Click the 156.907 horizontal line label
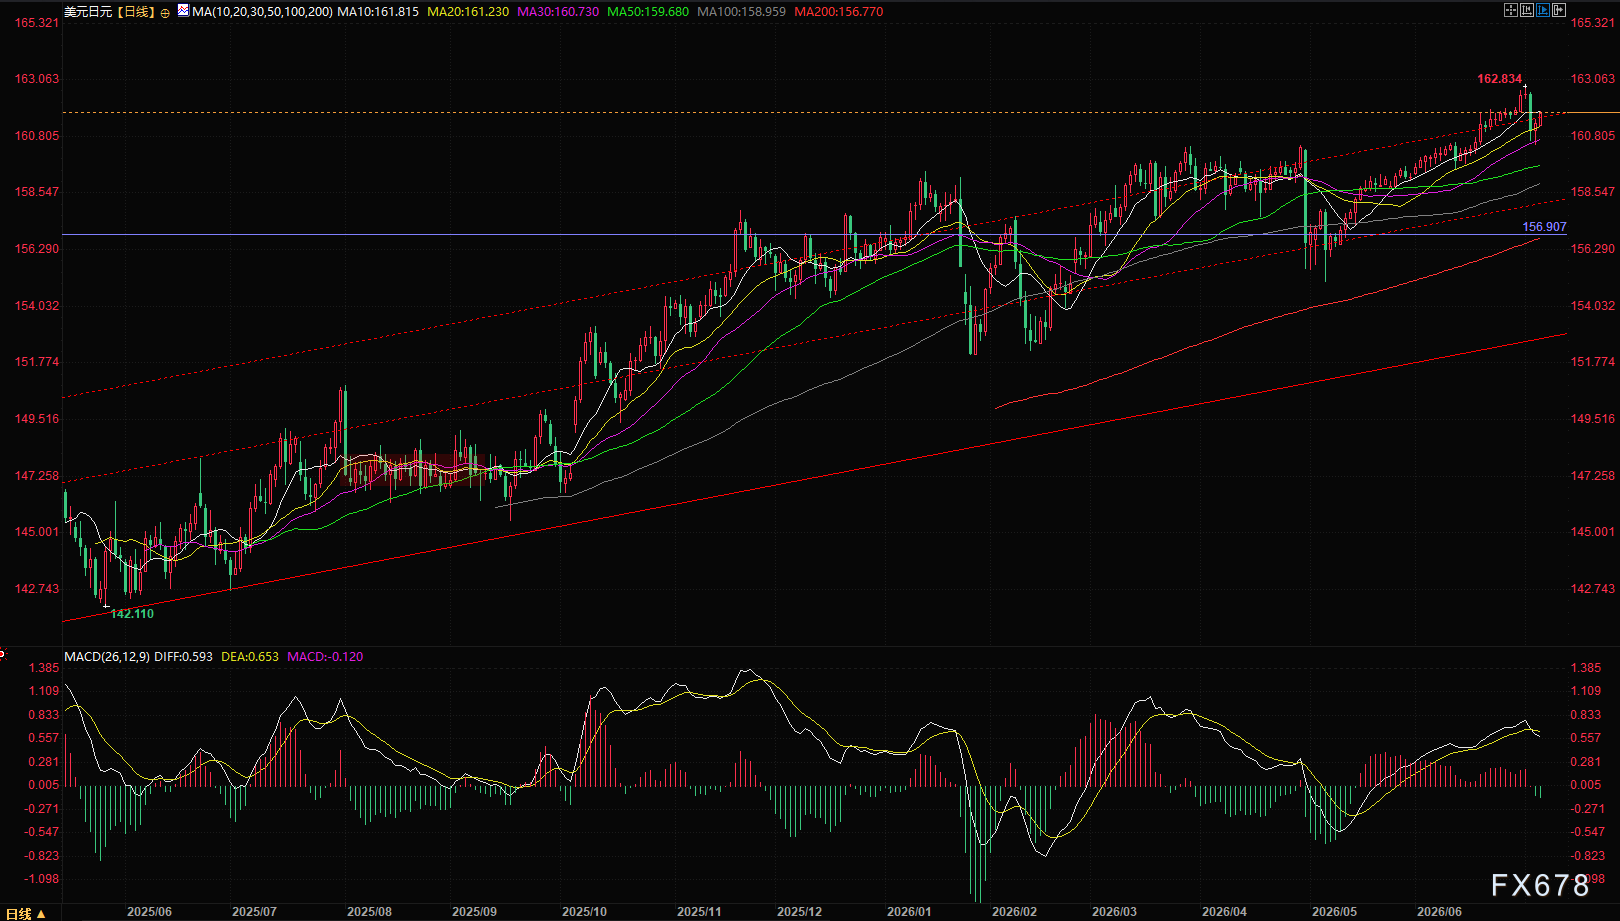Viewport: 1620px width, 921px height. pyautogui.click(x=1544, y=227)
